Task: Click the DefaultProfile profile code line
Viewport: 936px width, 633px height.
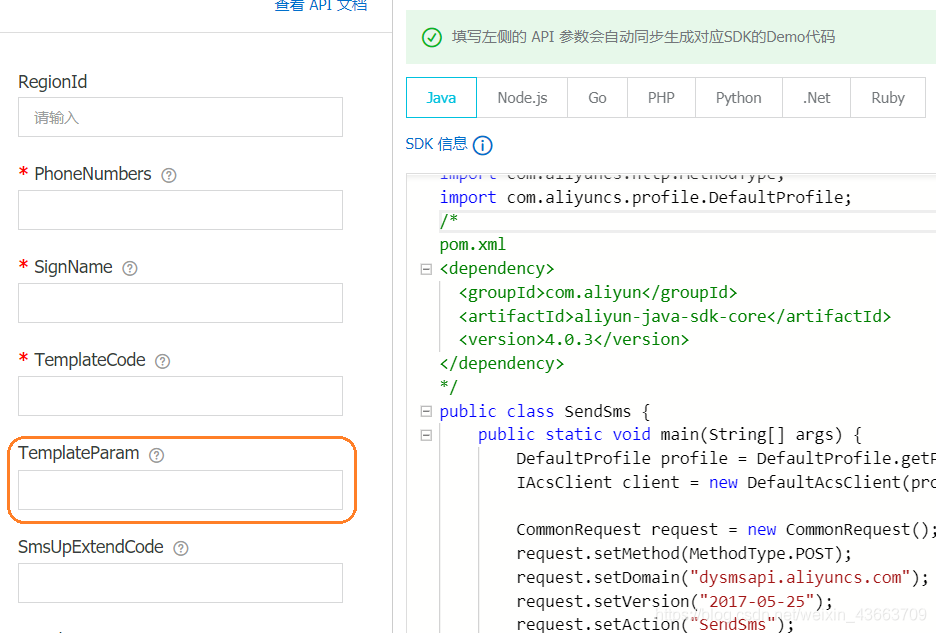Action: click(726, 459)
